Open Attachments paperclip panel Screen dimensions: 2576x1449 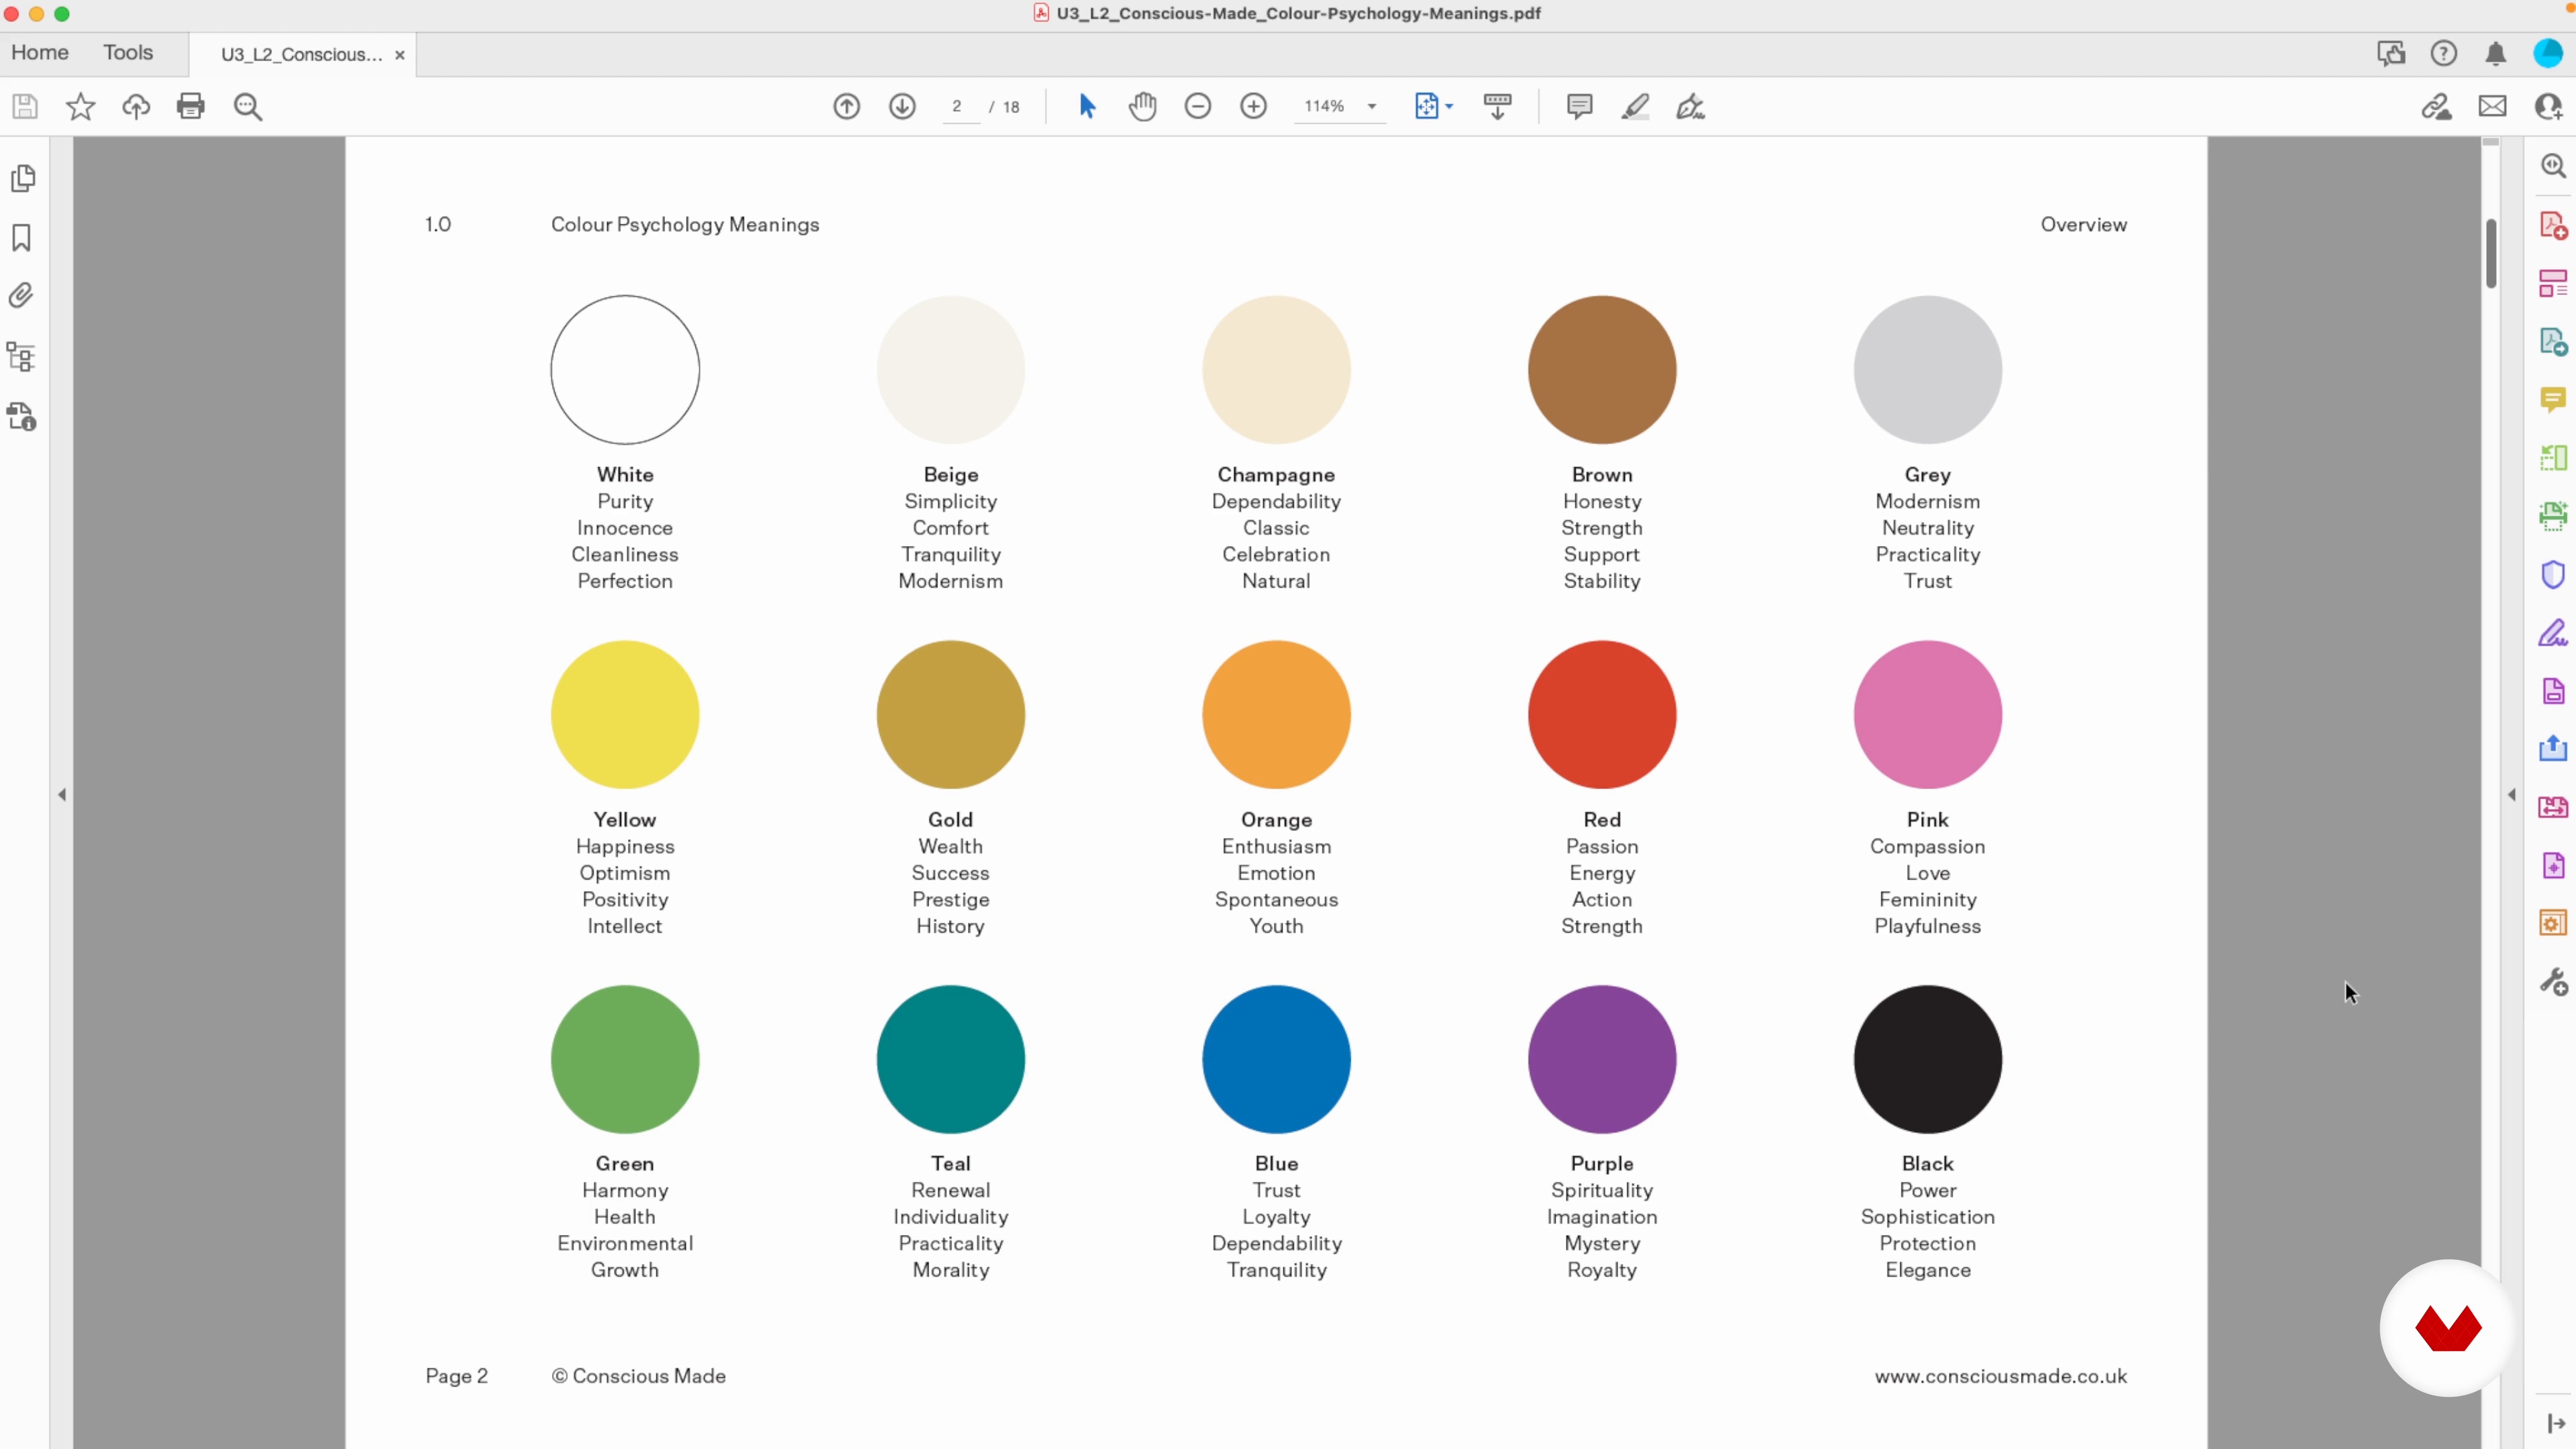point(21,296)
